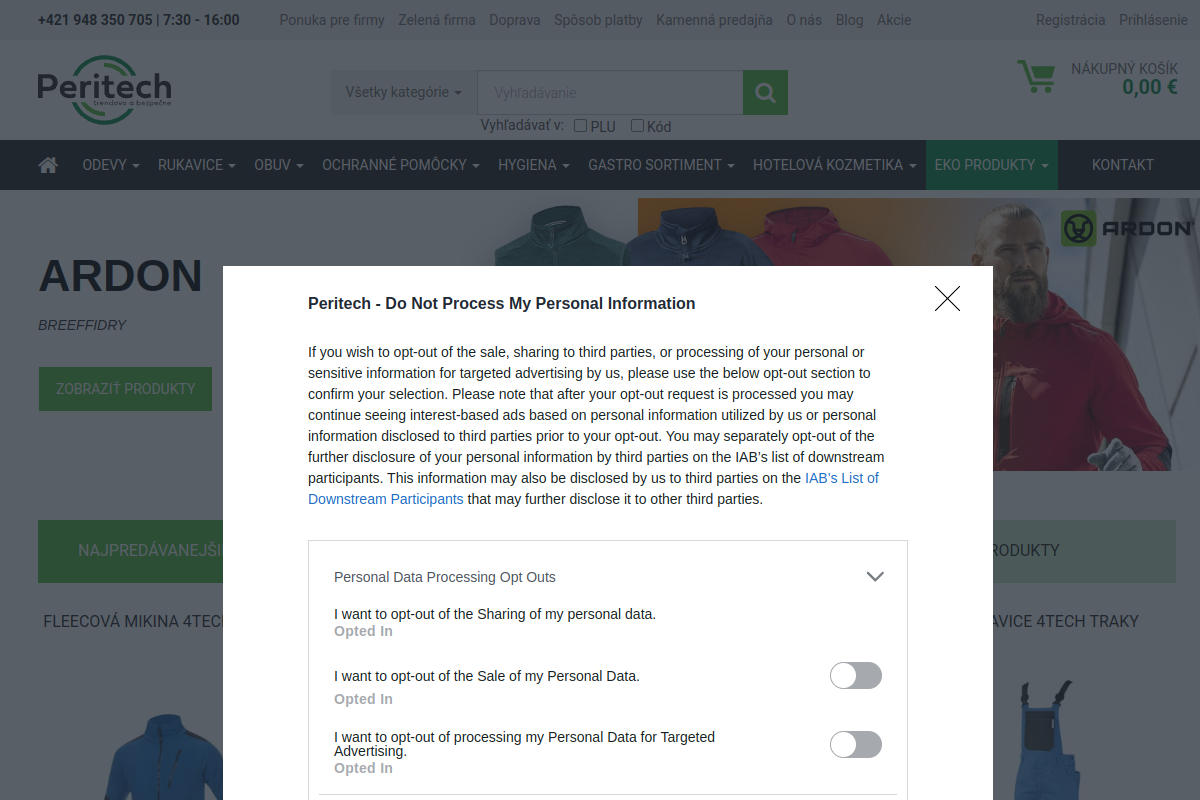Expand the ODEVY menu

pos(111,165)
